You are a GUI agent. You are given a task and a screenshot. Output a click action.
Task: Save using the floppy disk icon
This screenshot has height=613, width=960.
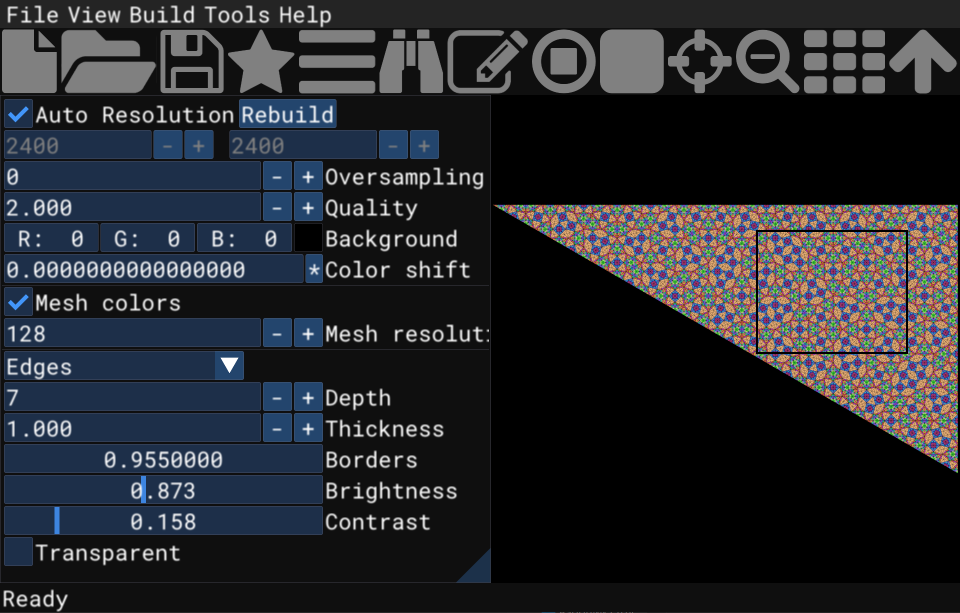[191, 62]
